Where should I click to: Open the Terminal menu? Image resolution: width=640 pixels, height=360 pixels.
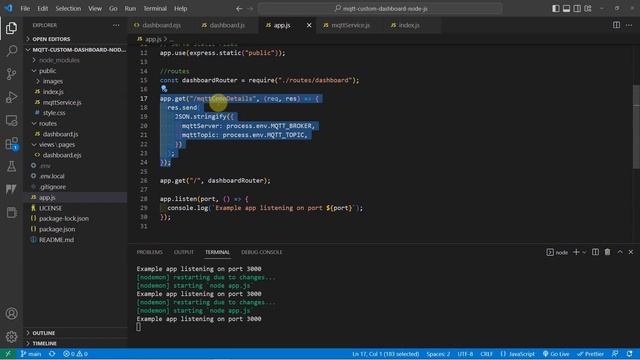pos(155,8)
